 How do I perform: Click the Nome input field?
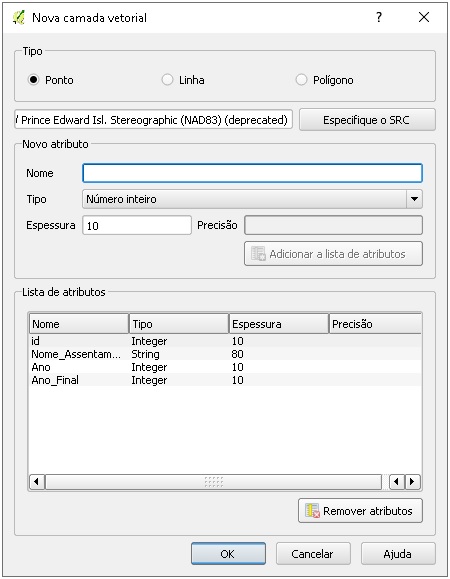pyautogui.click(x=253, y=173)
